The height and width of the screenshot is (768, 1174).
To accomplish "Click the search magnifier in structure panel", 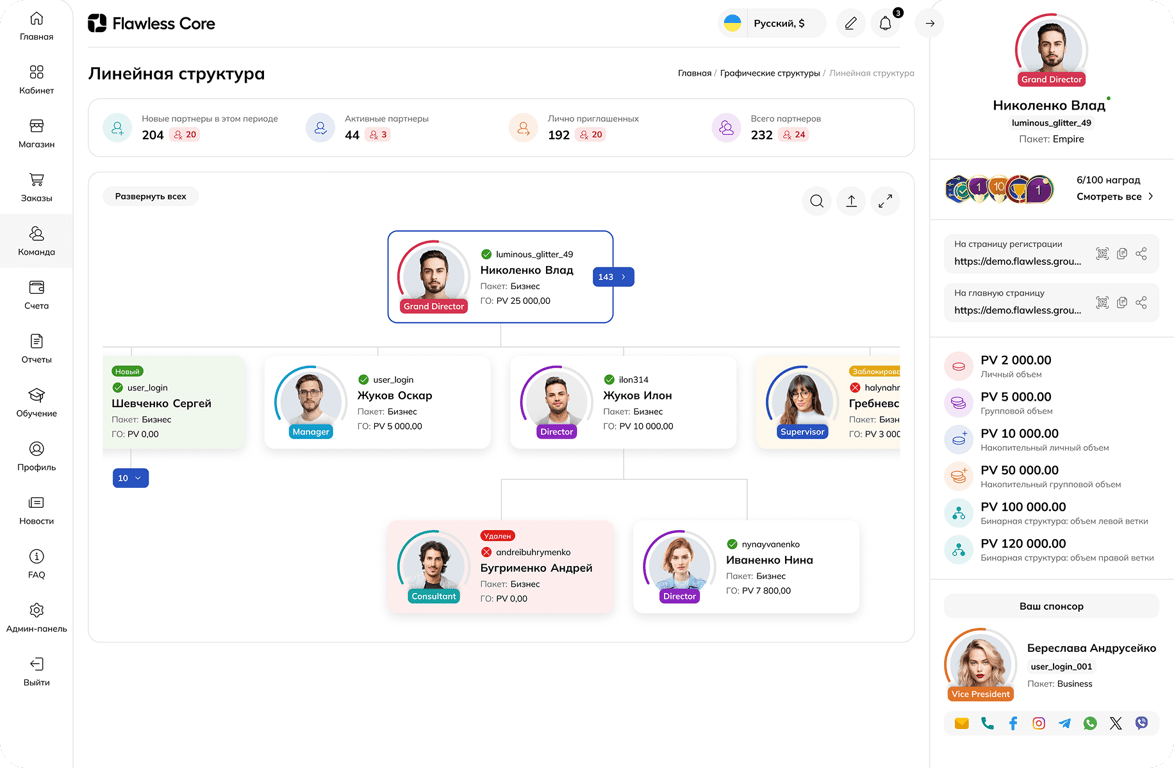I will 817,201.
